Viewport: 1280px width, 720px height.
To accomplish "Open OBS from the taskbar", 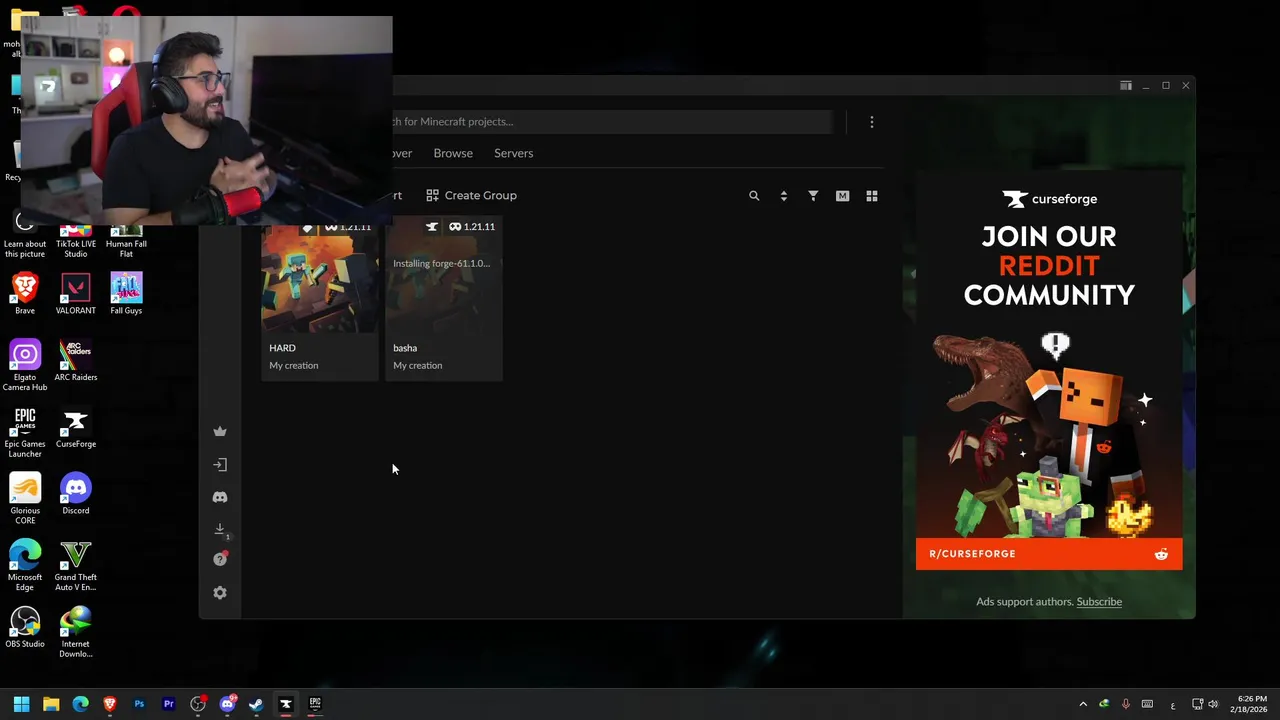I will [198, 704].
